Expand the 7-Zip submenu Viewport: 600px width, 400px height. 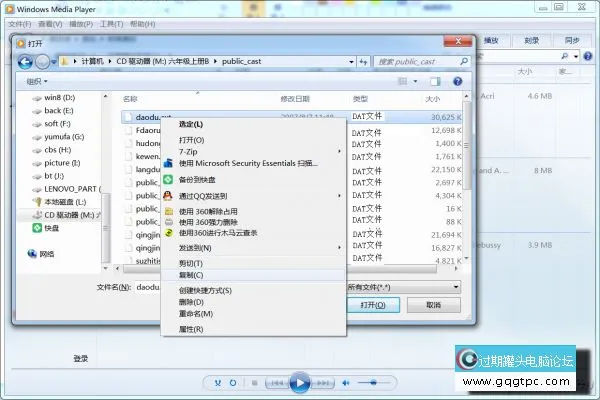339,152
